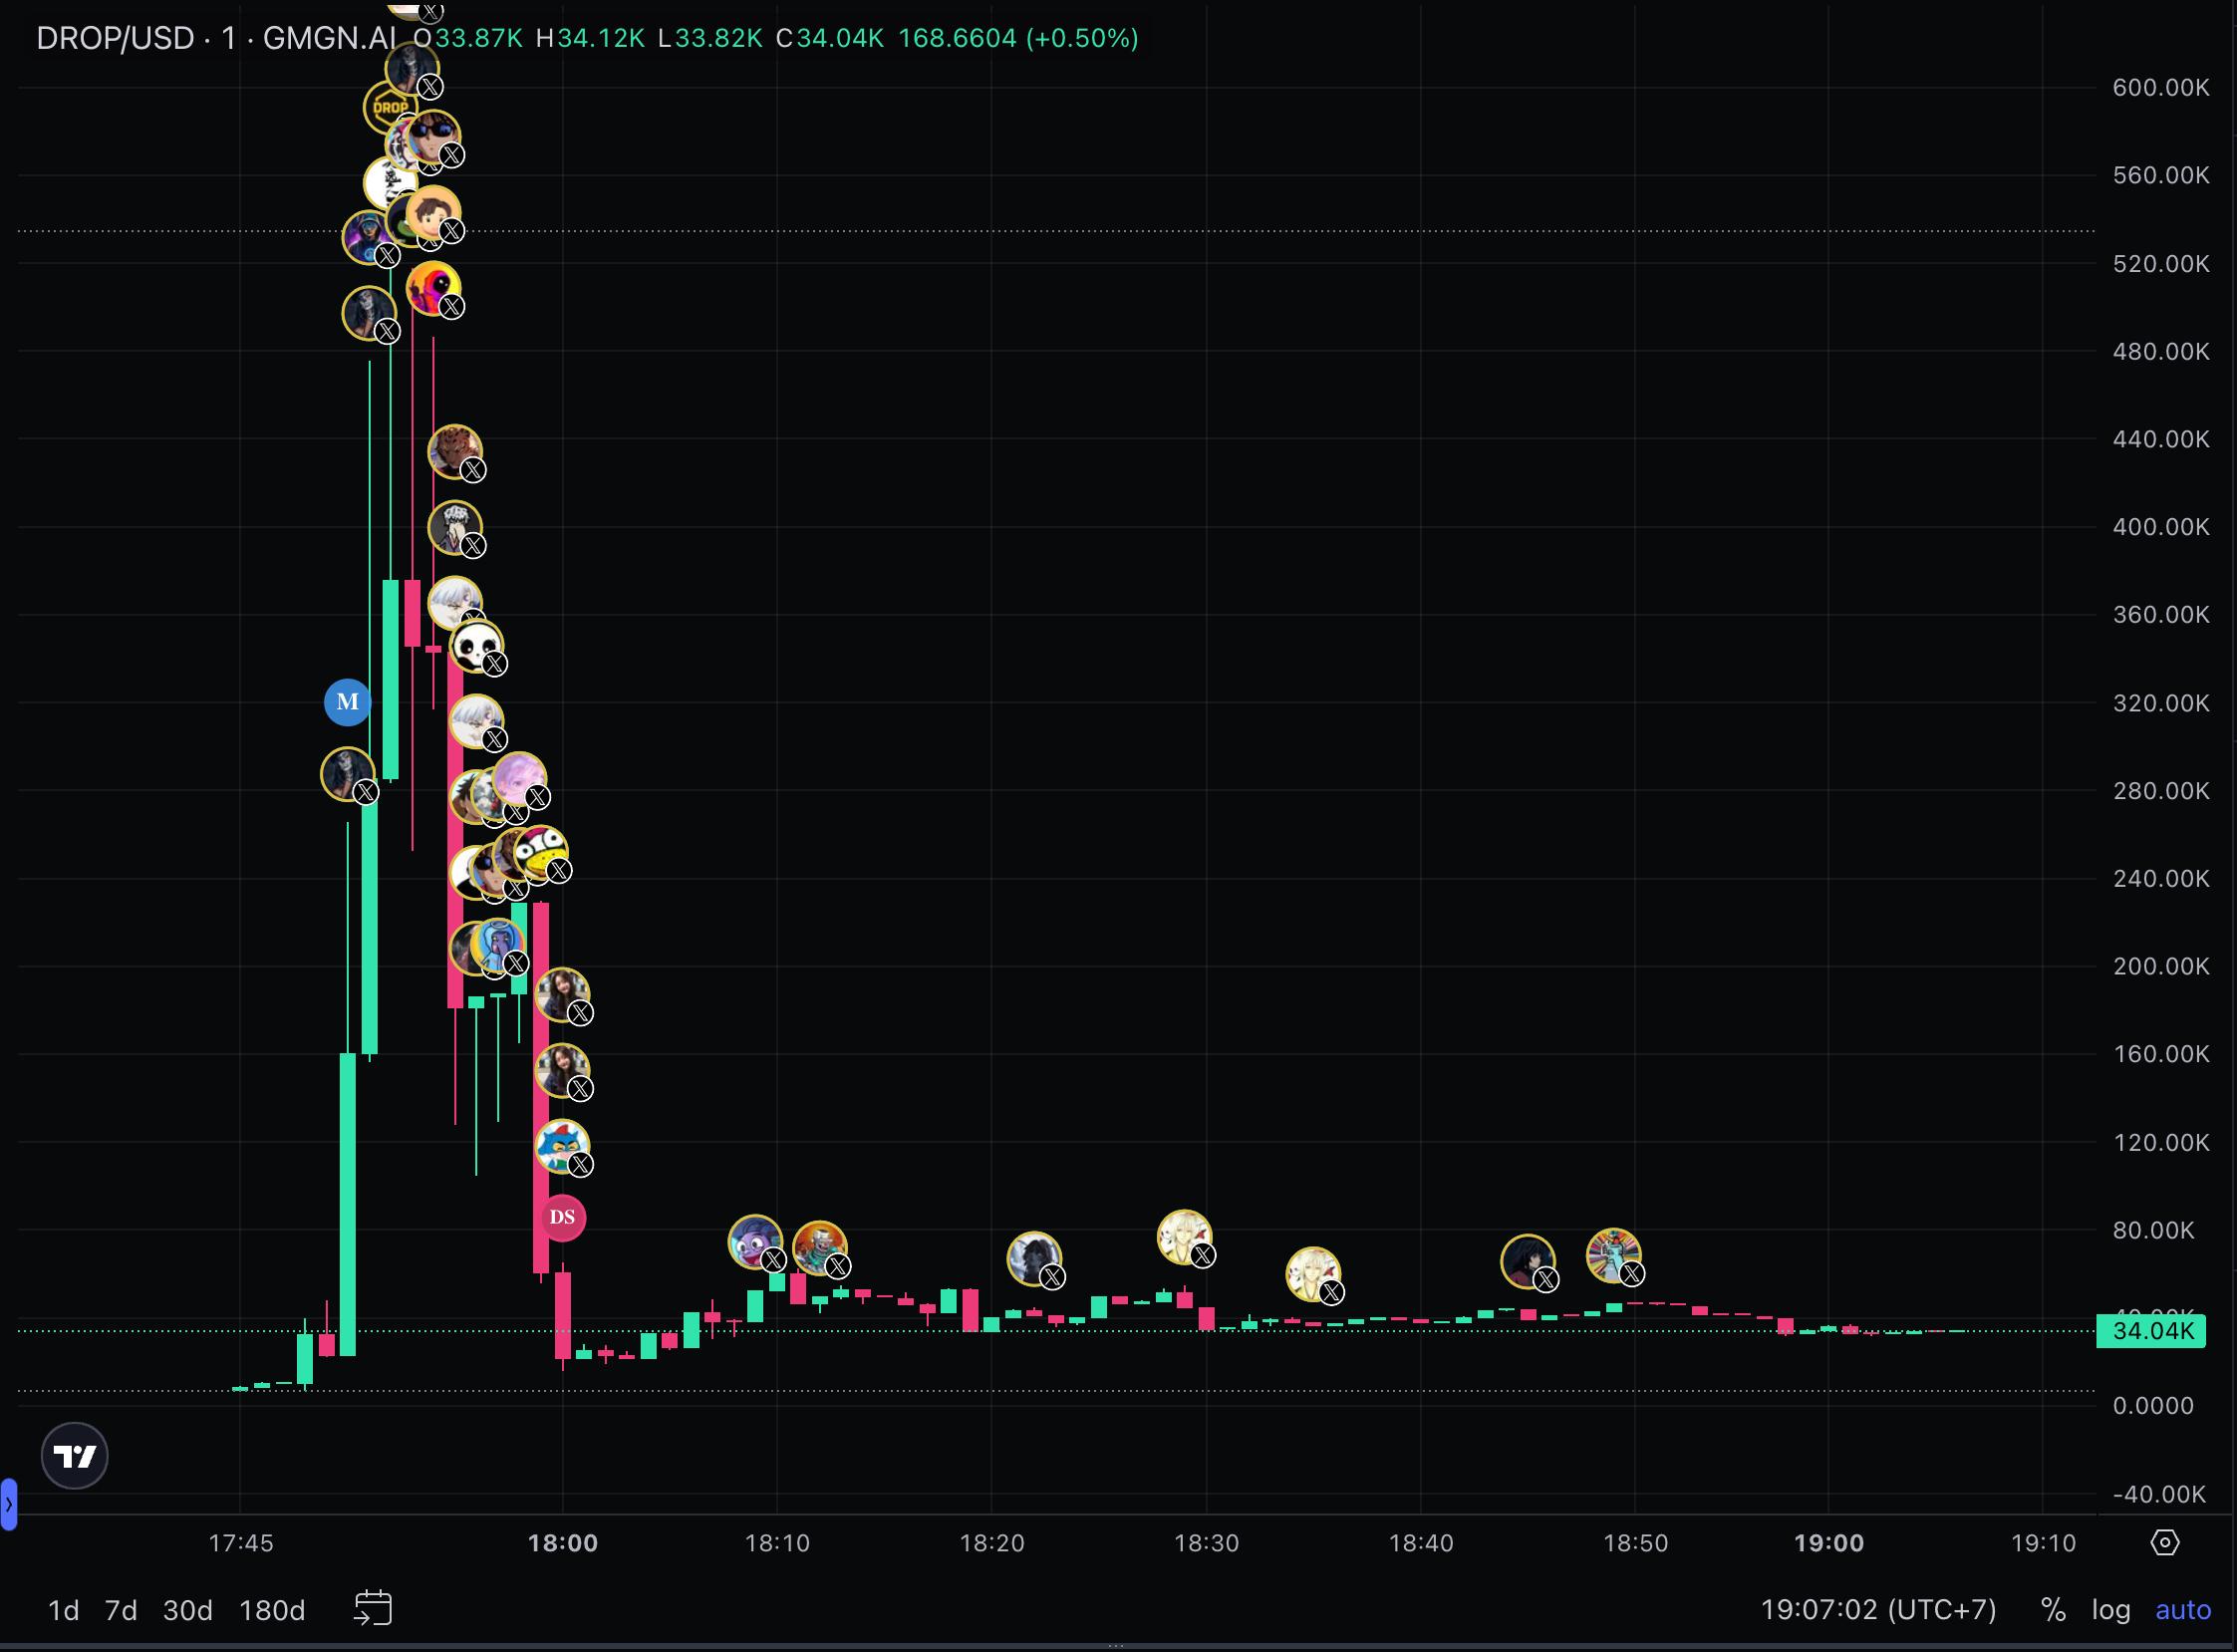Switch to 180d range
This screenshot has width=2237, height=1652.
[272, 1610]
